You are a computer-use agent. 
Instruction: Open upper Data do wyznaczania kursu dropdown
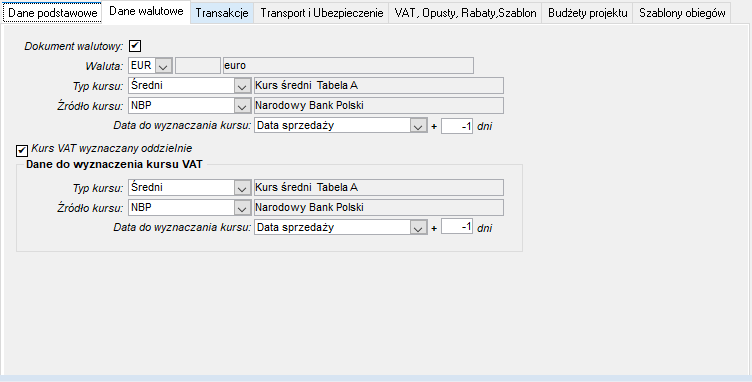(x=418, y=126)
